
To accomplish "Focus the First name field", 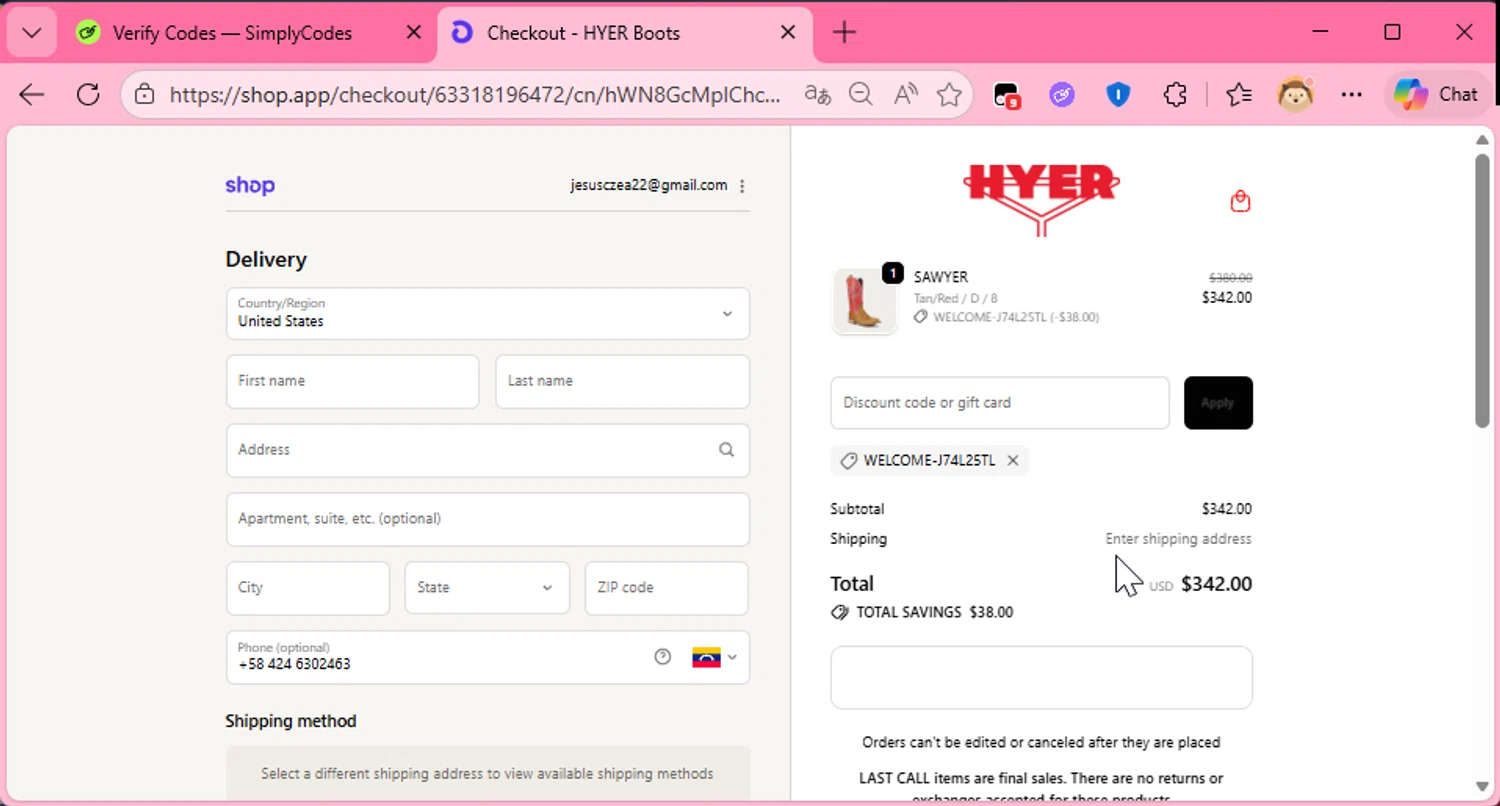I will click(353, 381).
